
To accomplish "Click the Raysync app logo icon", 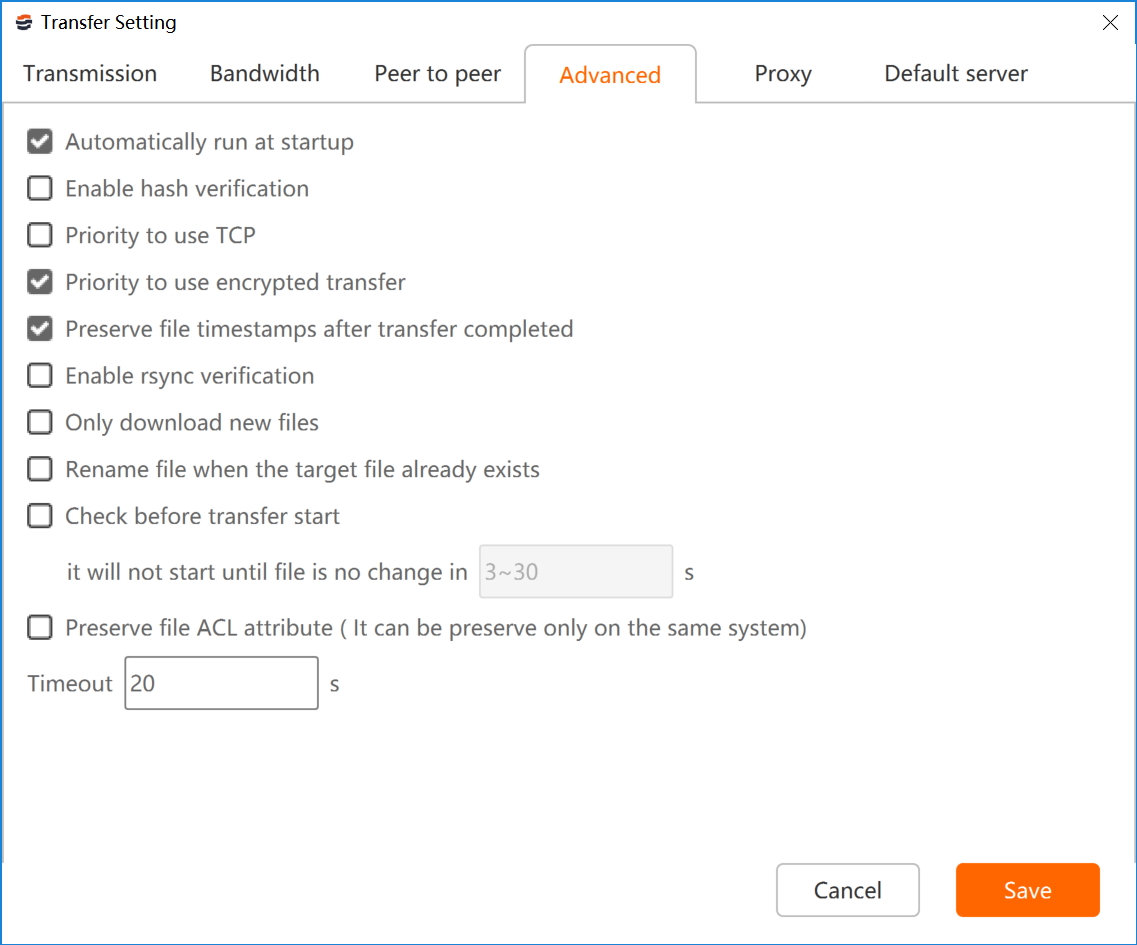I will tap(24, 22).
